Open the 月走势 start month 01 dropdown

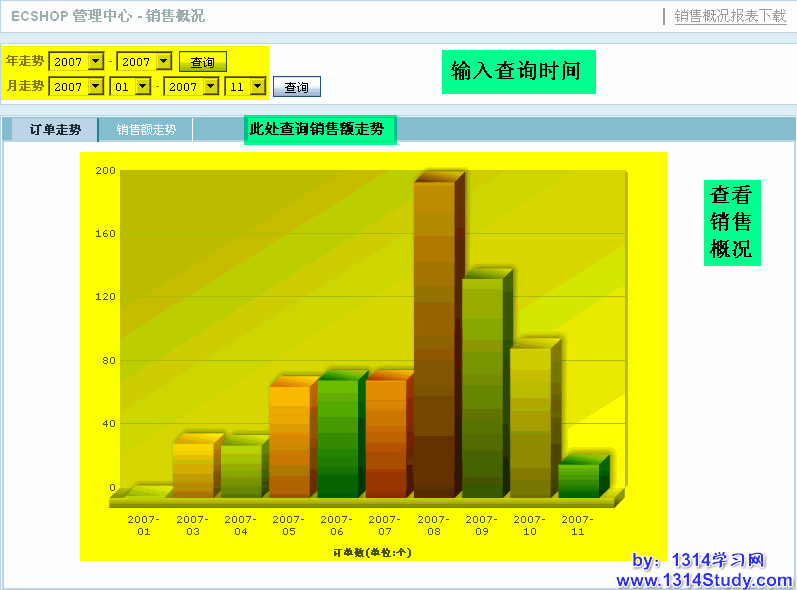click(x=131, y=87)
